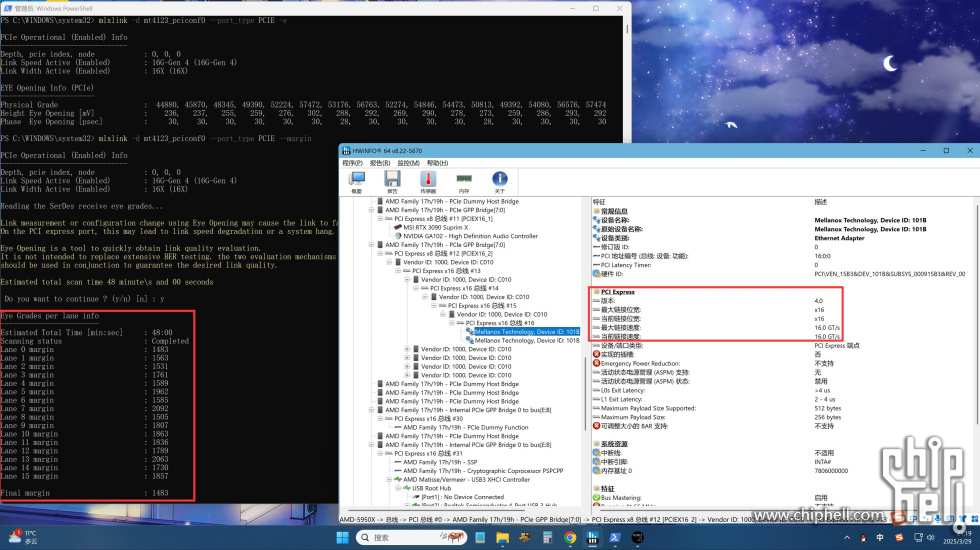Viewport: 980px width, 550px height.
Task: Show hidden system tray icons chevron
Action: coord(847,538)
